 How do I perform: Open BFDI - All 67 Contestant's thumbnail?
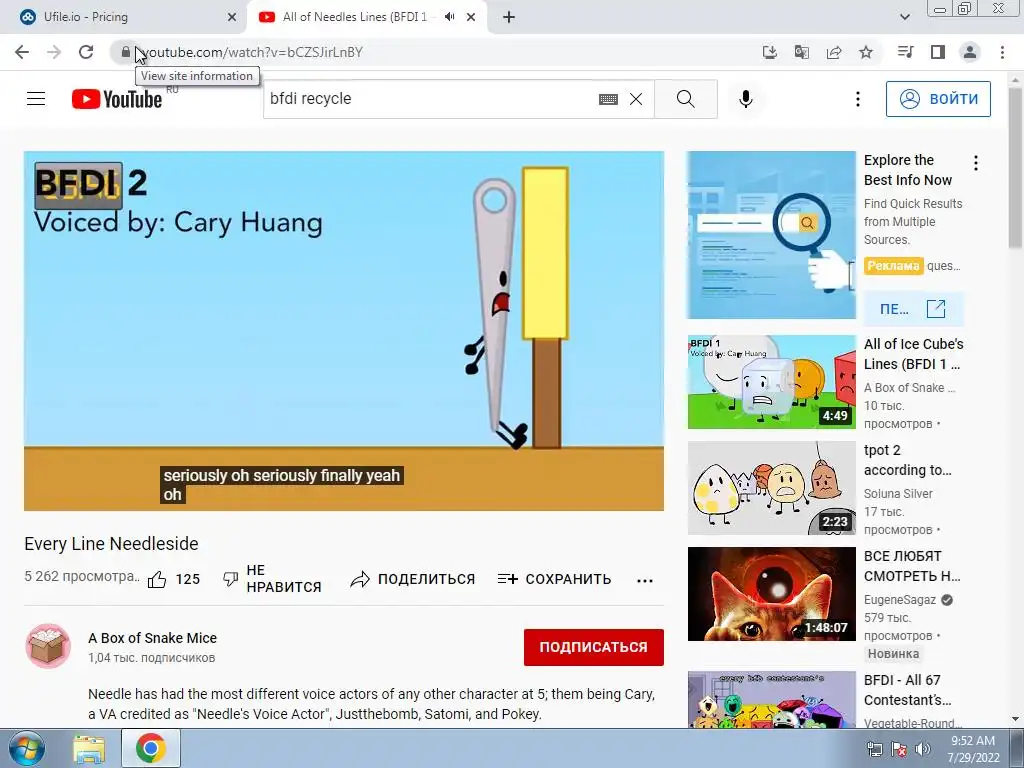pyautogui.click(x=771, y=699)
